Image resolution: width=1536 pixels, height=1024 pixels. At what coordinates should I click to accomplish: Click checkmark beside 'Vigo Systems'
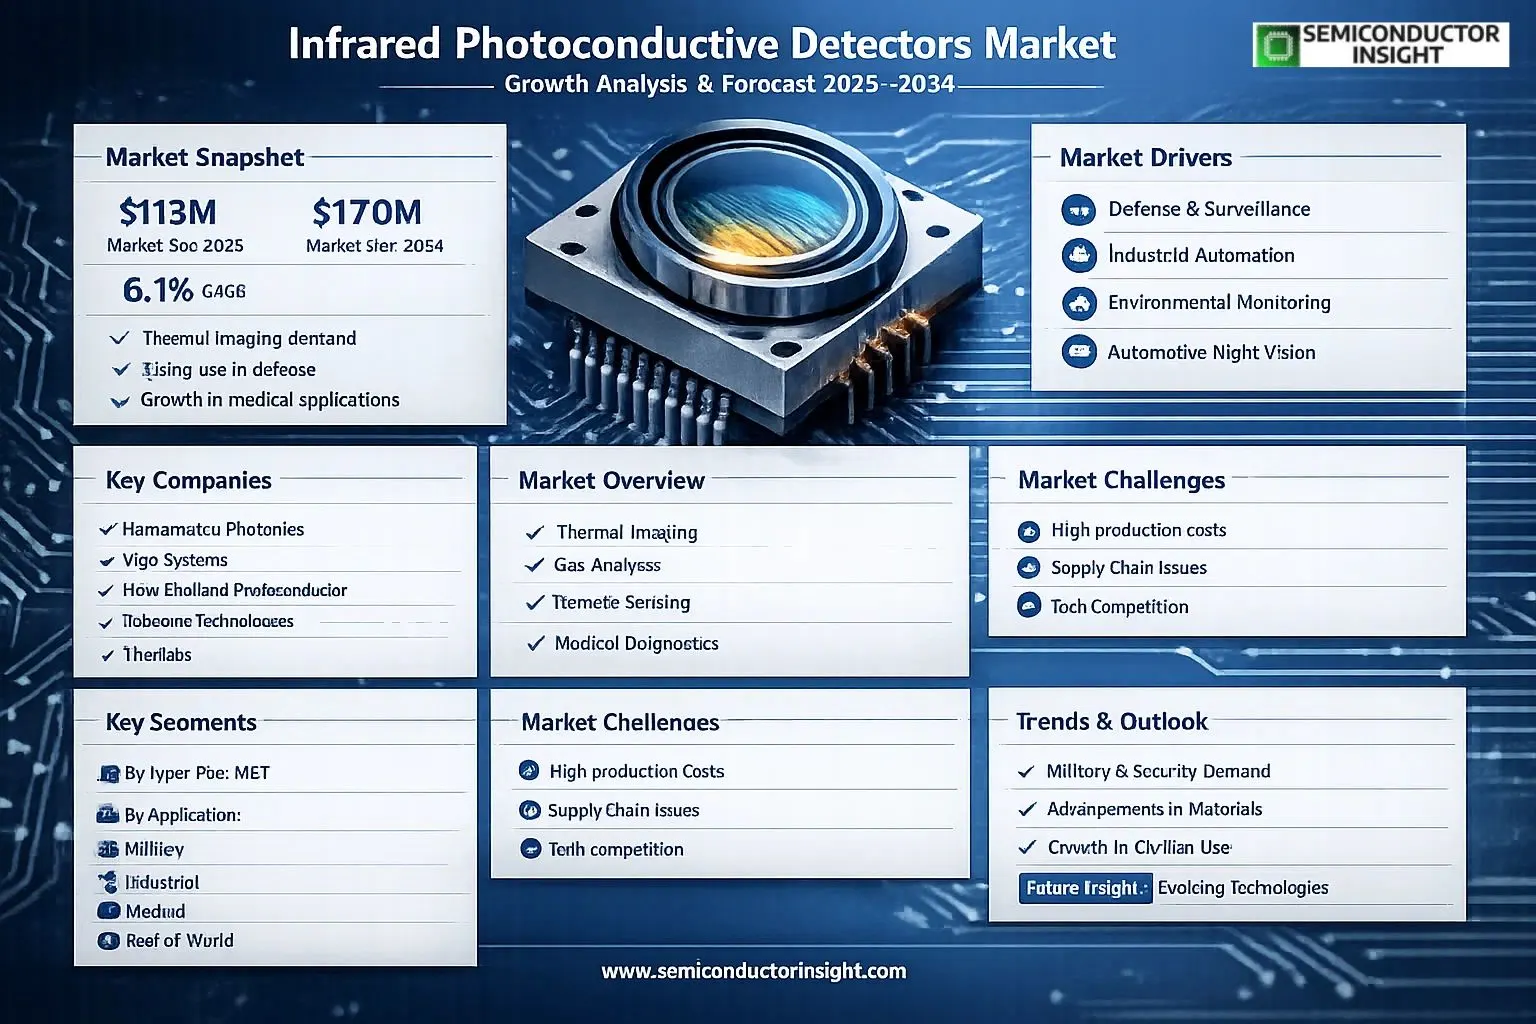106,560
